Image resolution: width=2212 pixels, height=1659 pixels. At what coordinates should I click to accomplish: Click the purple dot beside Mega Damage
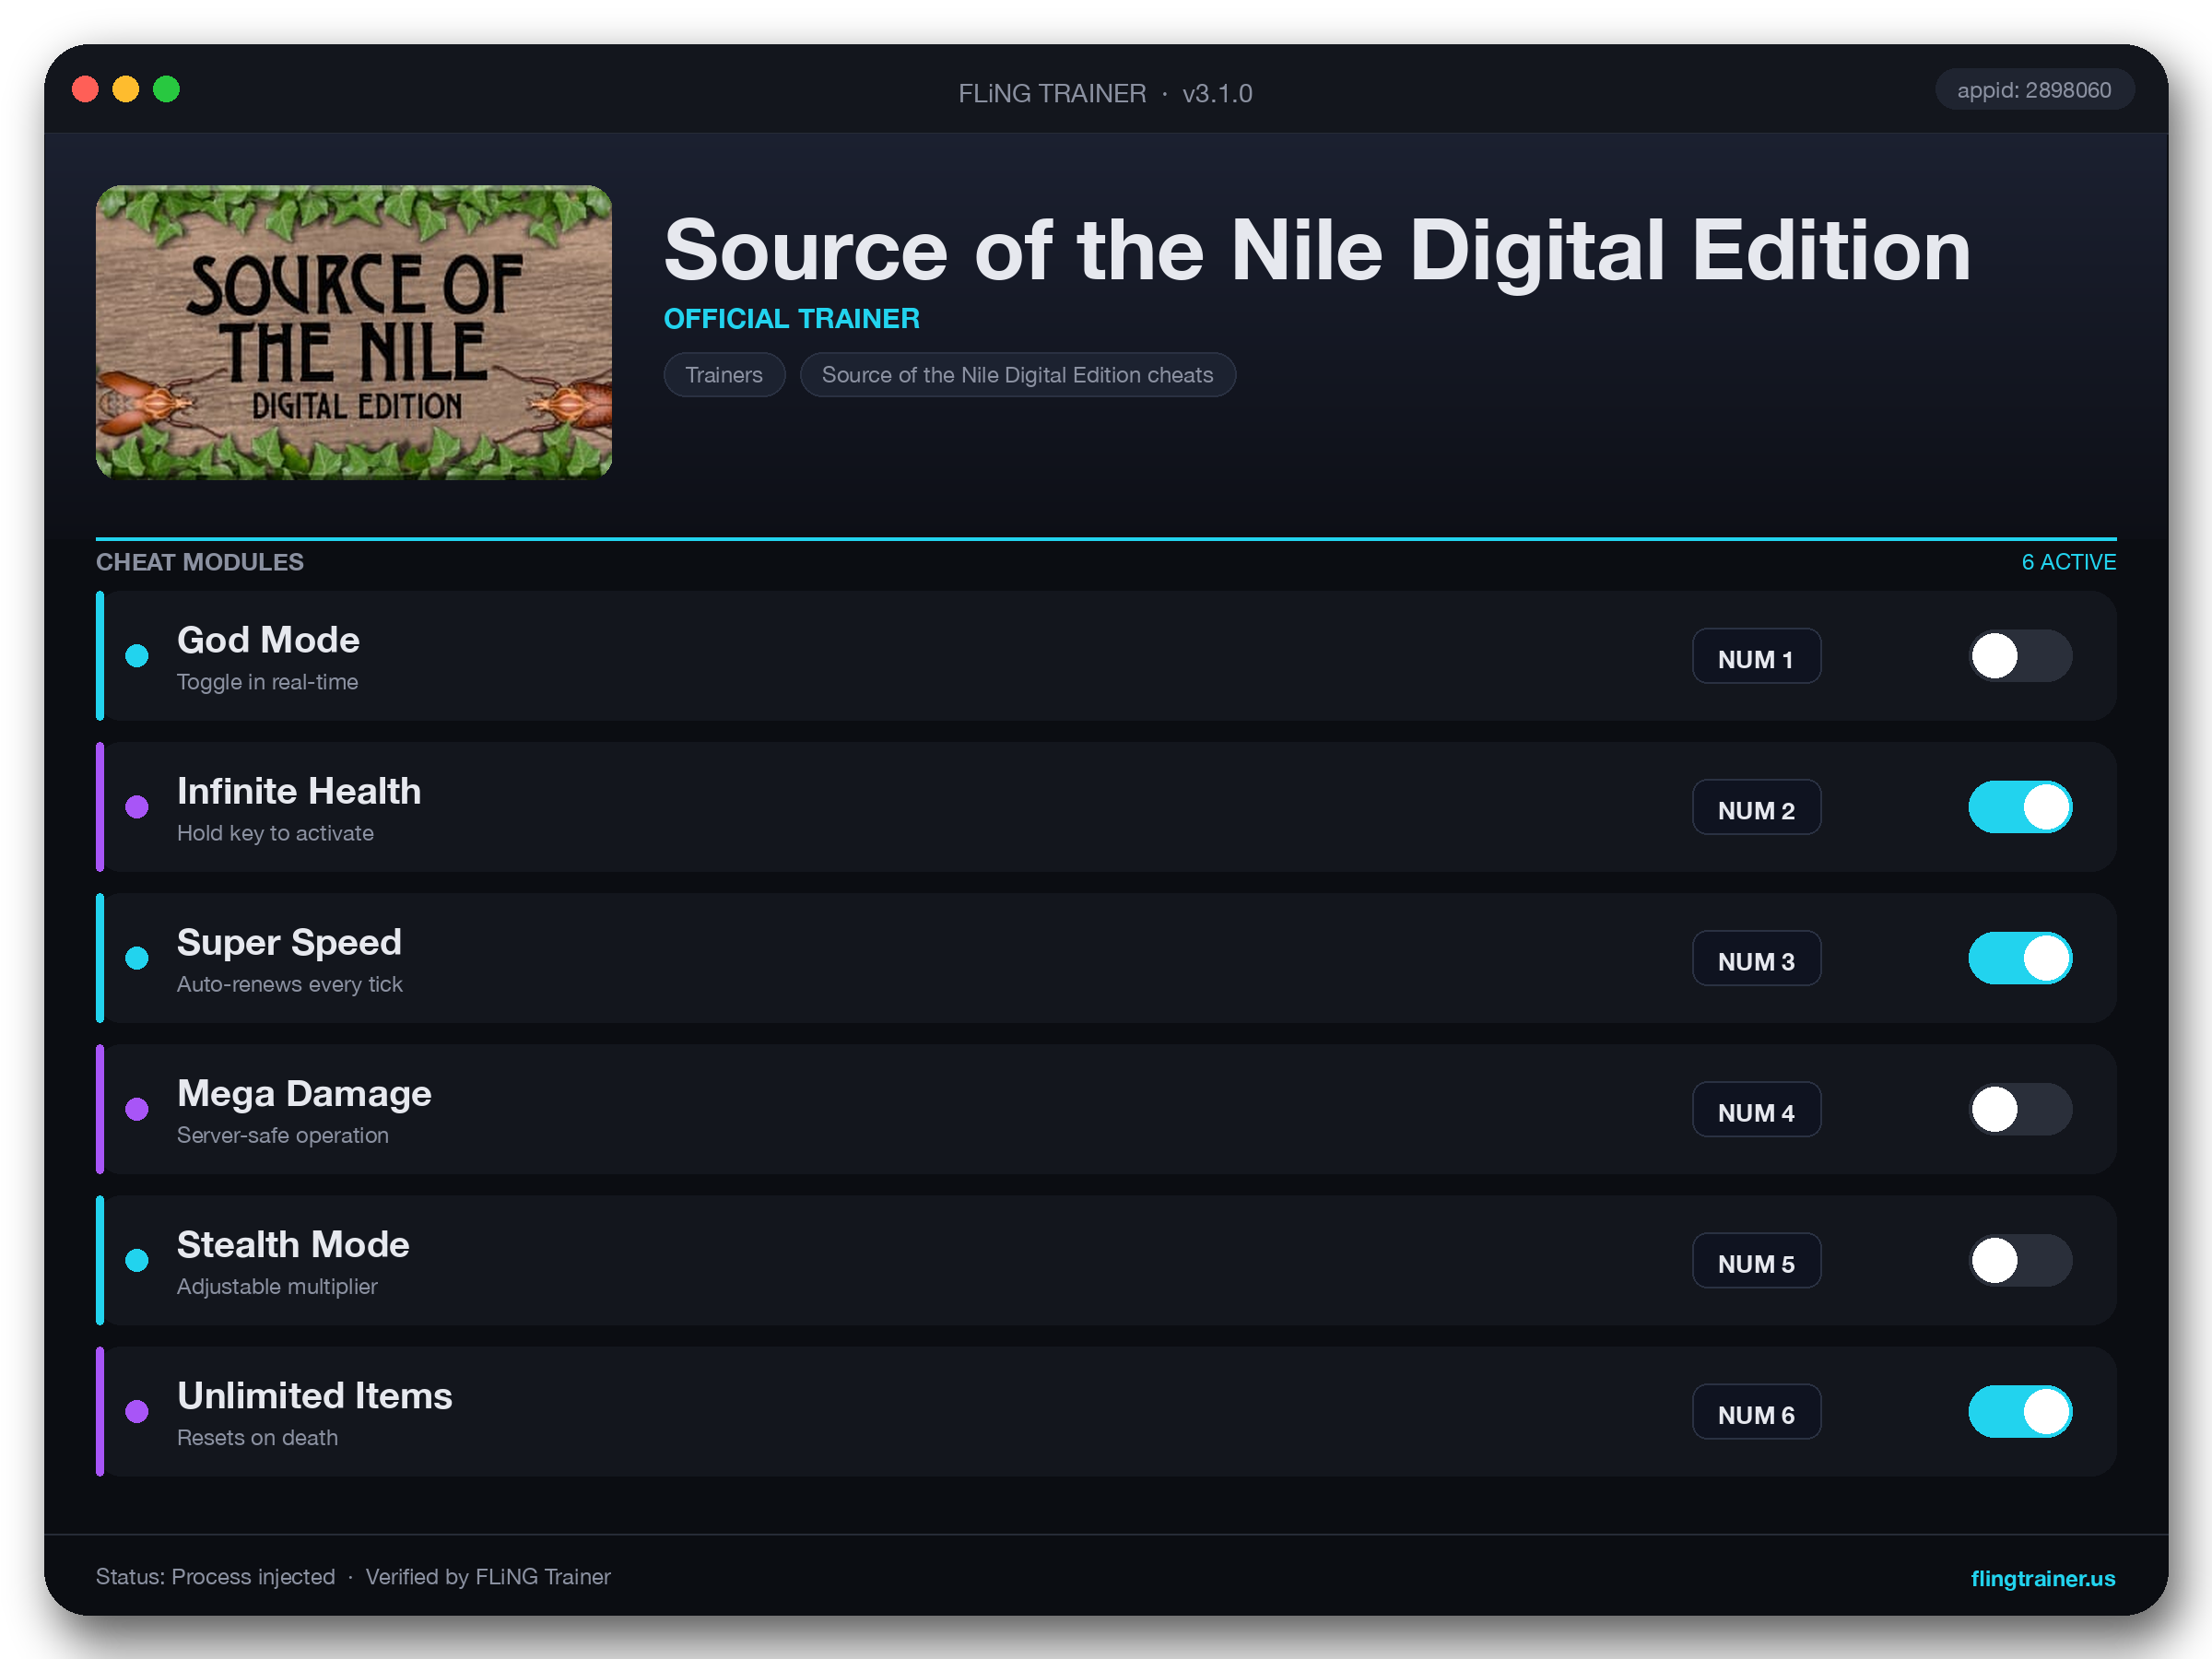pyautogui.click(x=137, y=1109)
